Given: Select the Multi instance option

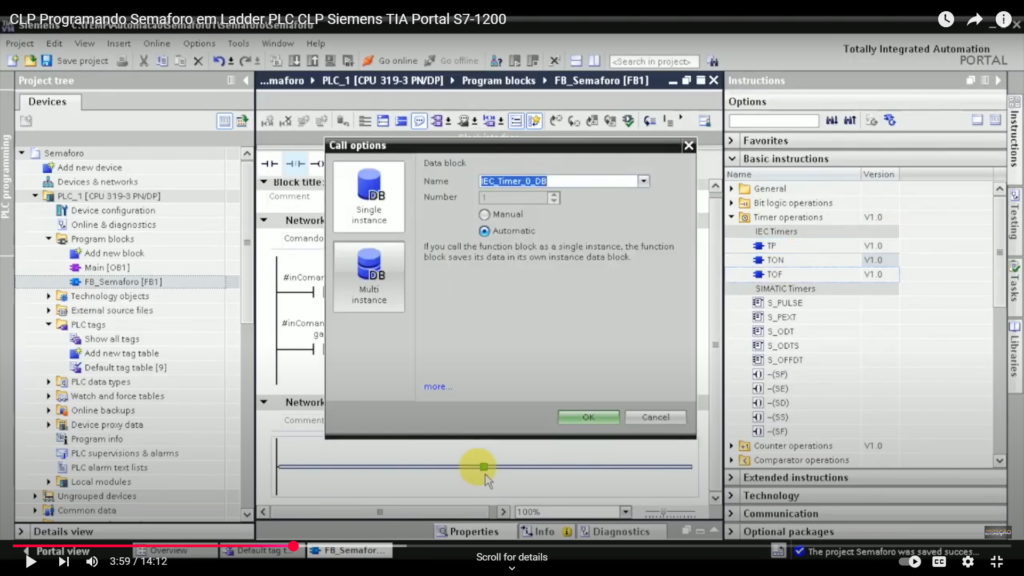Looking at the screenshot, I should click(369, 276).
